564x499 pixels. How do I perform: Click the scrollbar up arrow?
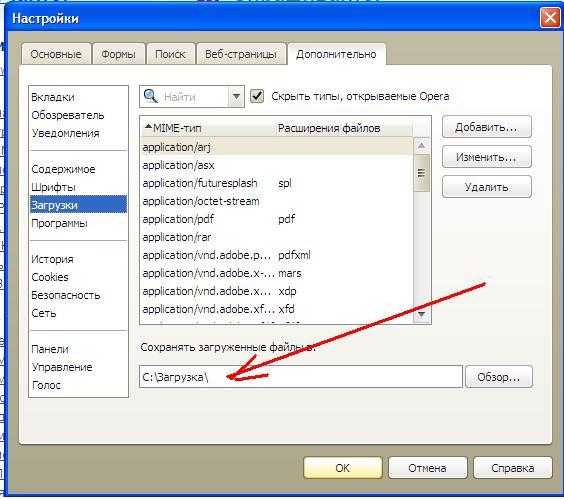point(422,146)
